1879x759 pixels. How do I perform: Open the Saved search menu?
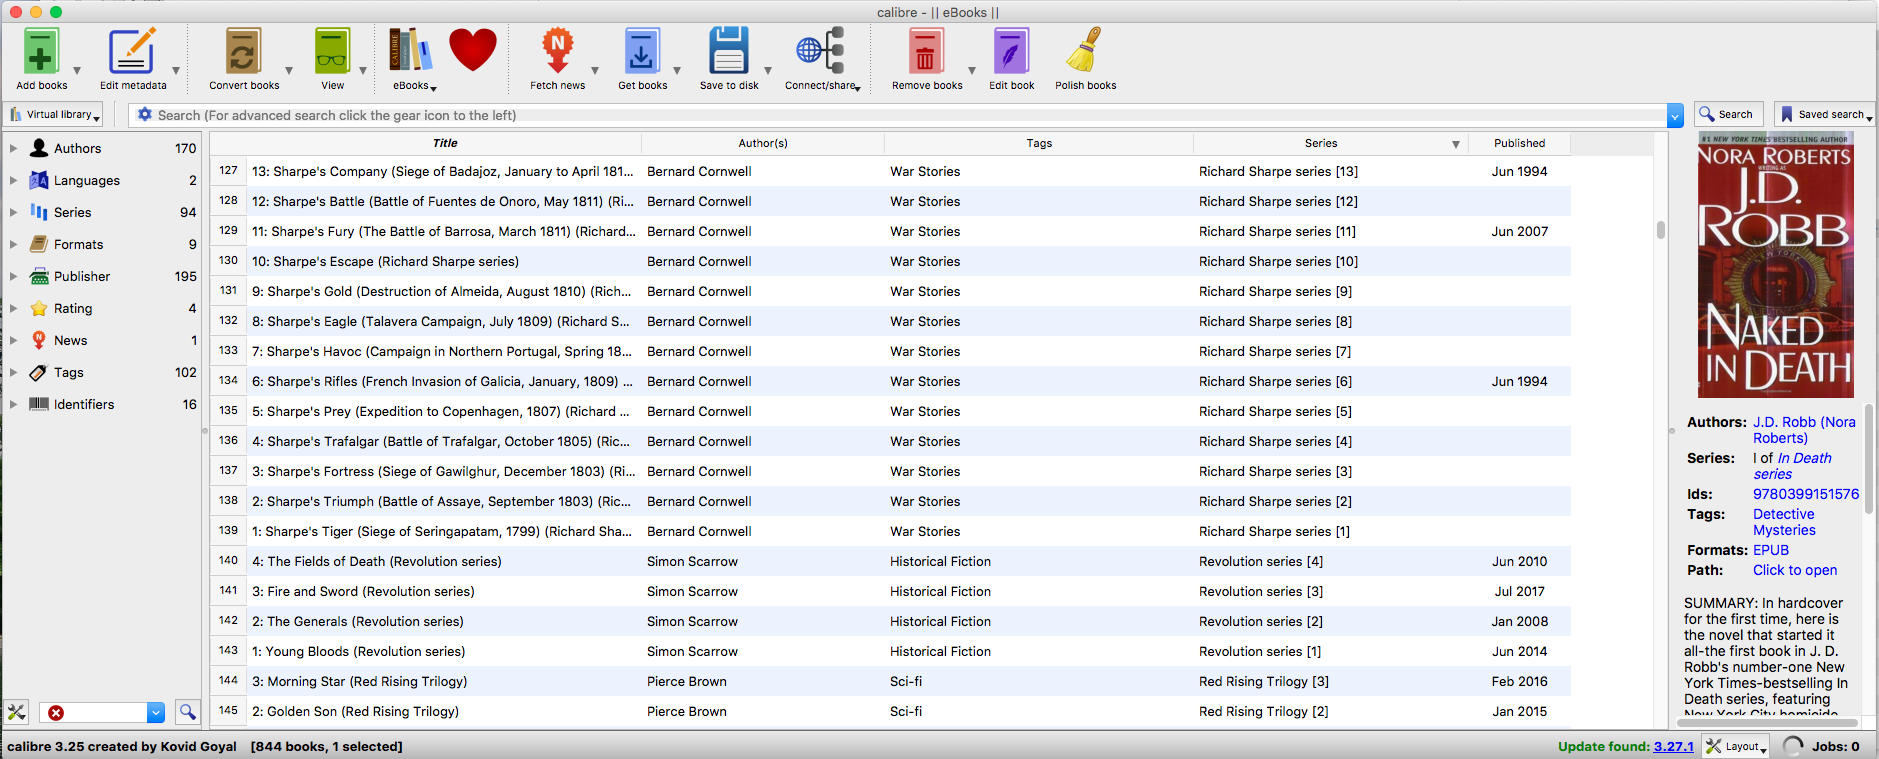(x=1824, y=115)
